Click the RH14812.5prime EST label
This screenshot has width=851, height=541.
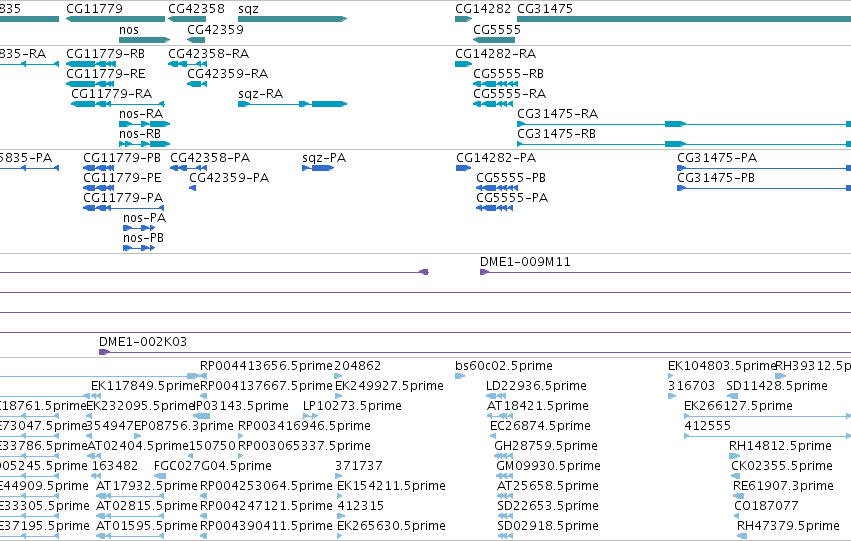click(x=780, y=446)
